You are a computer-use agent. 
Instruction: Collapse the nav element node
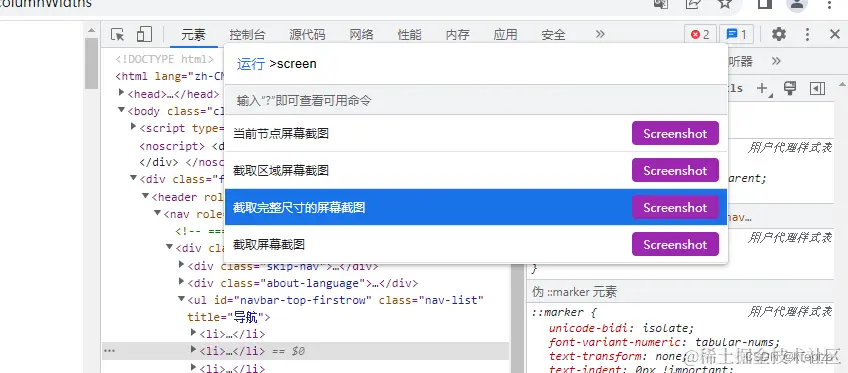pyautogui.click(x=157, y=213)
